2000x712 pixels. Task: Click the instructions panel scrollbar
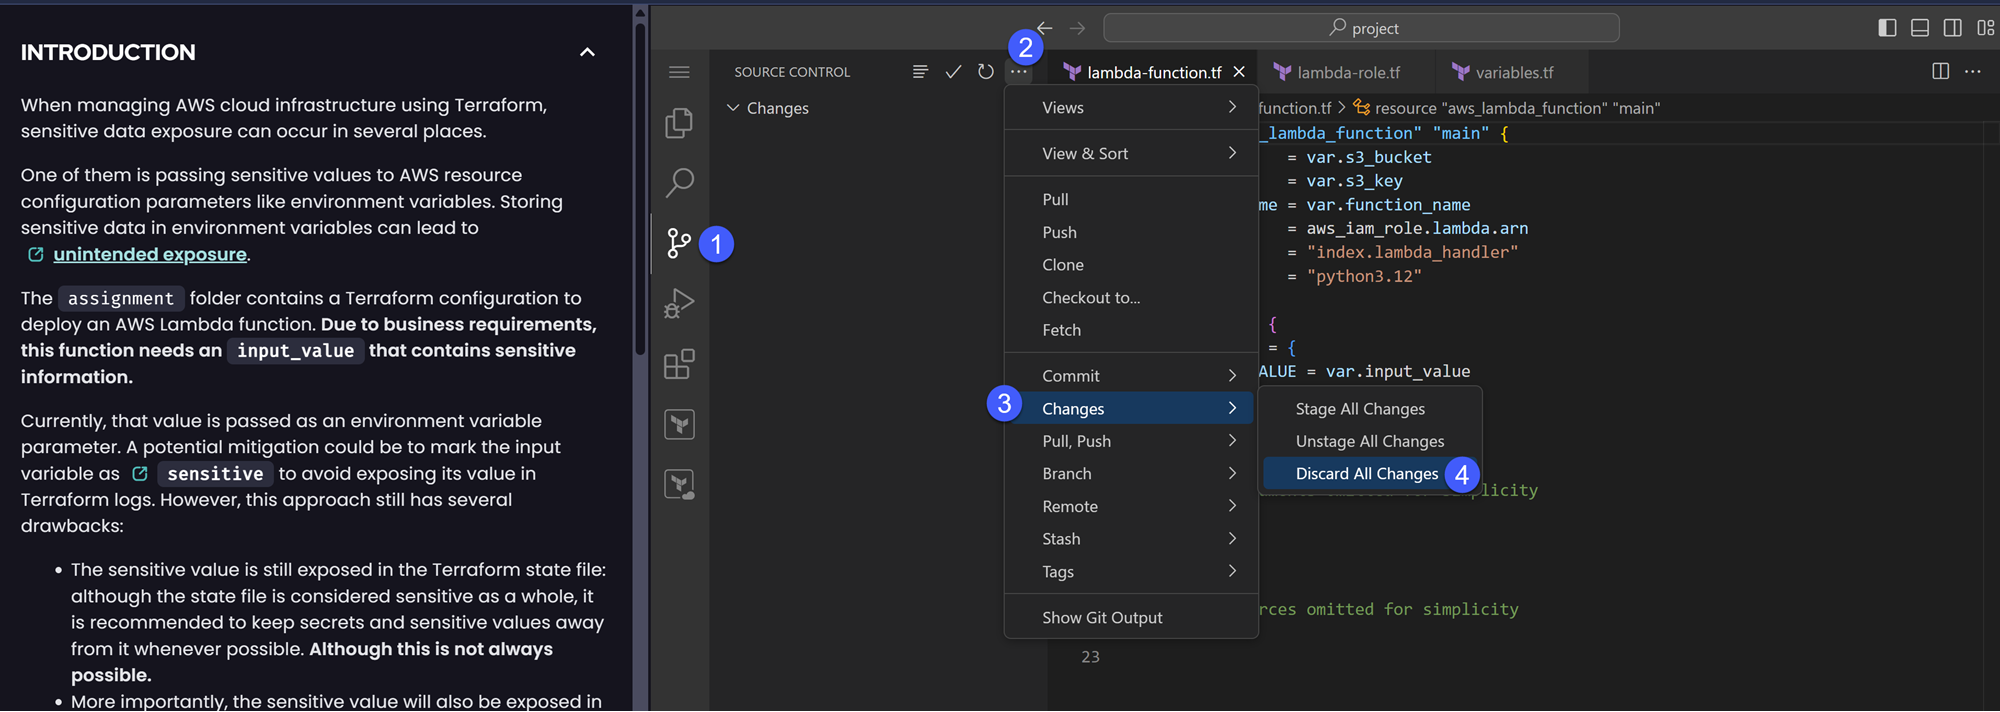[640, 190]
